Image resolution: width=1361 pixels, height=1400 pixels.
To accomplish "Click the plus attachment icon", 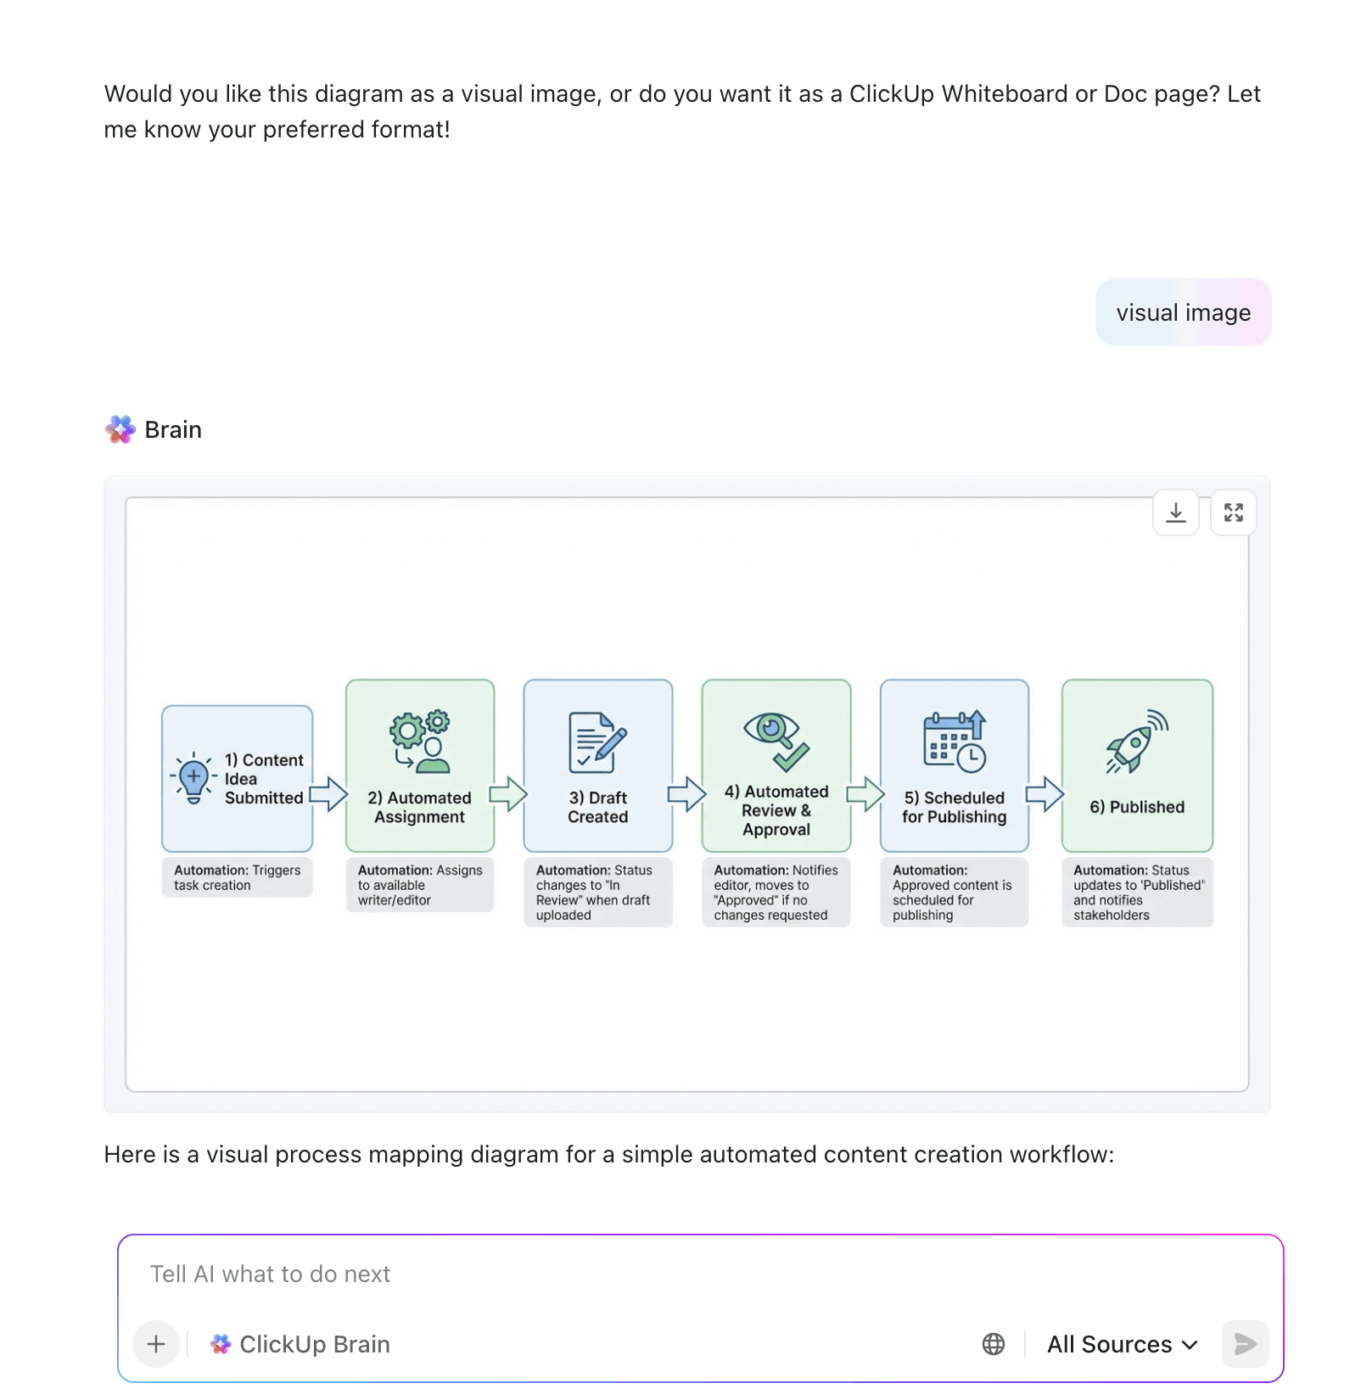I will (156, 1344).
